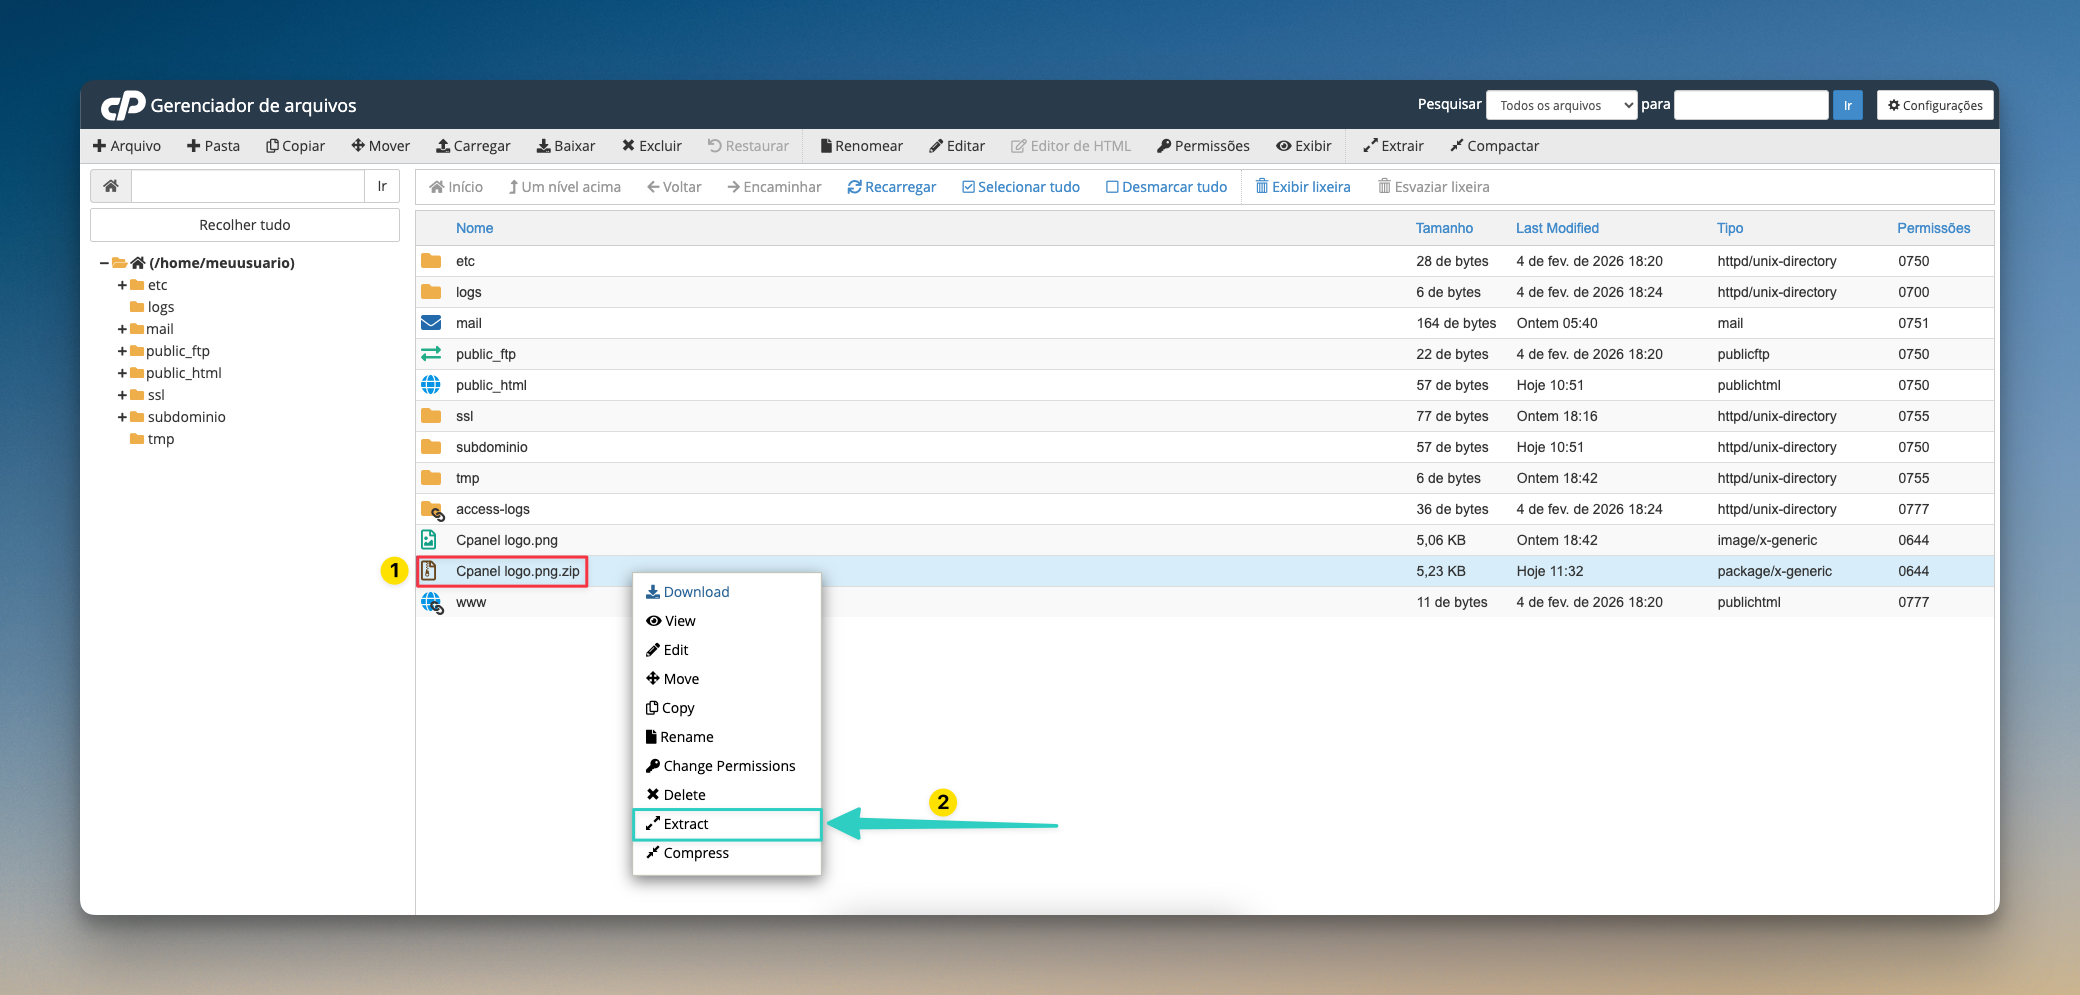Click the Recarregar reload button
This screenshot has height=995, width=2080.
pos(891,187)
